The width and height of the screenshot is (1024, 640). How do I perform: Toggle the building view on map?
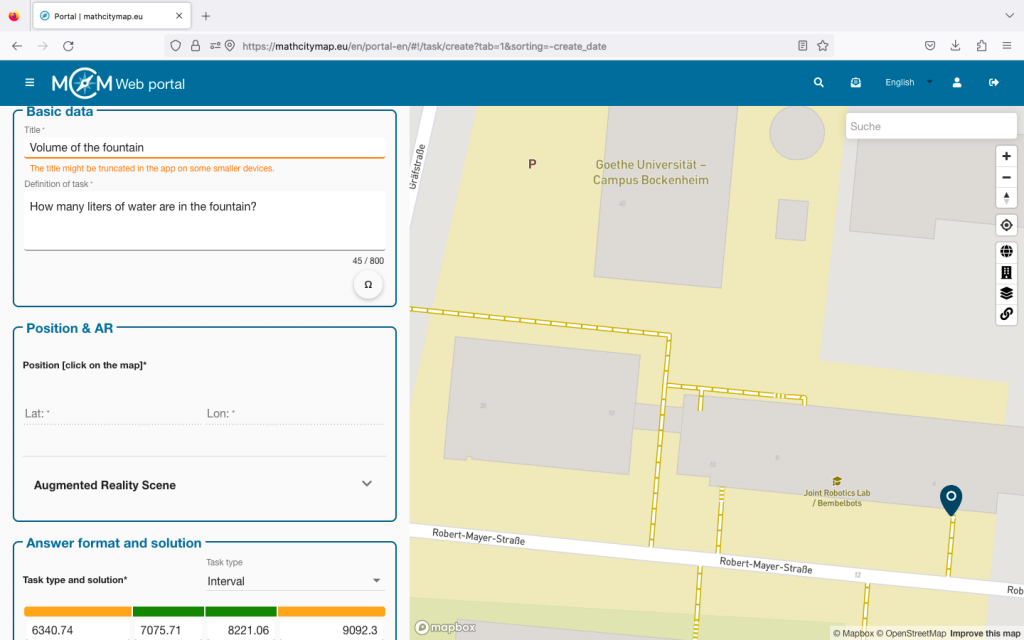[x=1006, y=272]
